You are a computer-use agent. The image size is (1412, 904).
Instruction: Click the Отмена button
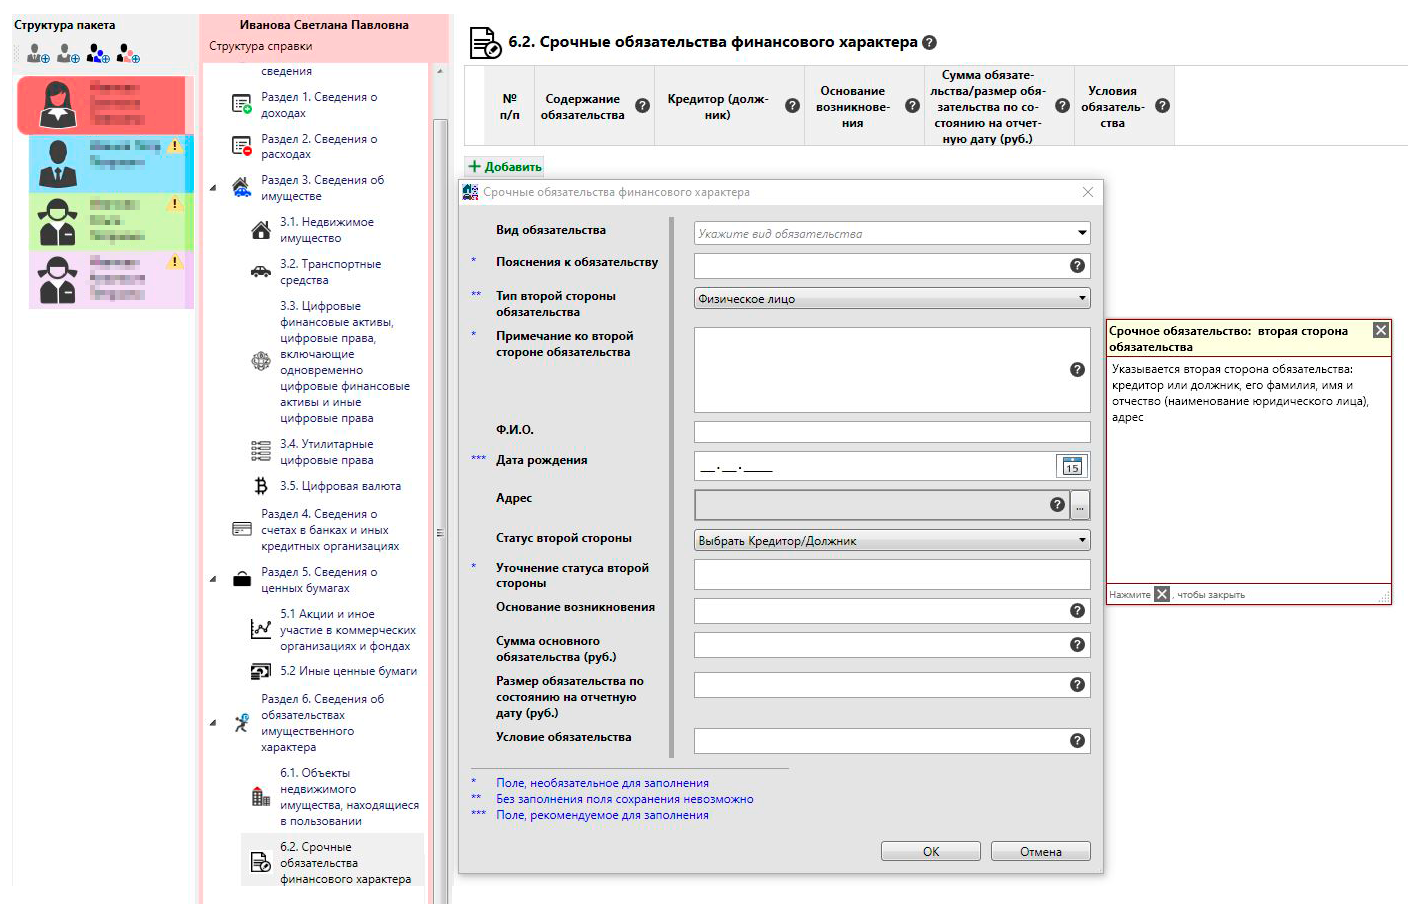pos(1041,851)
